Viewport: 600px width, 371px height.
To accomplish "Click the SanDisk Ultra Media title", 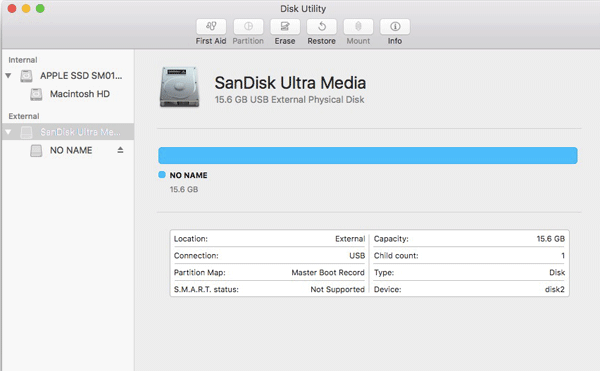I will pyautogui.click(x=290, y=83).
